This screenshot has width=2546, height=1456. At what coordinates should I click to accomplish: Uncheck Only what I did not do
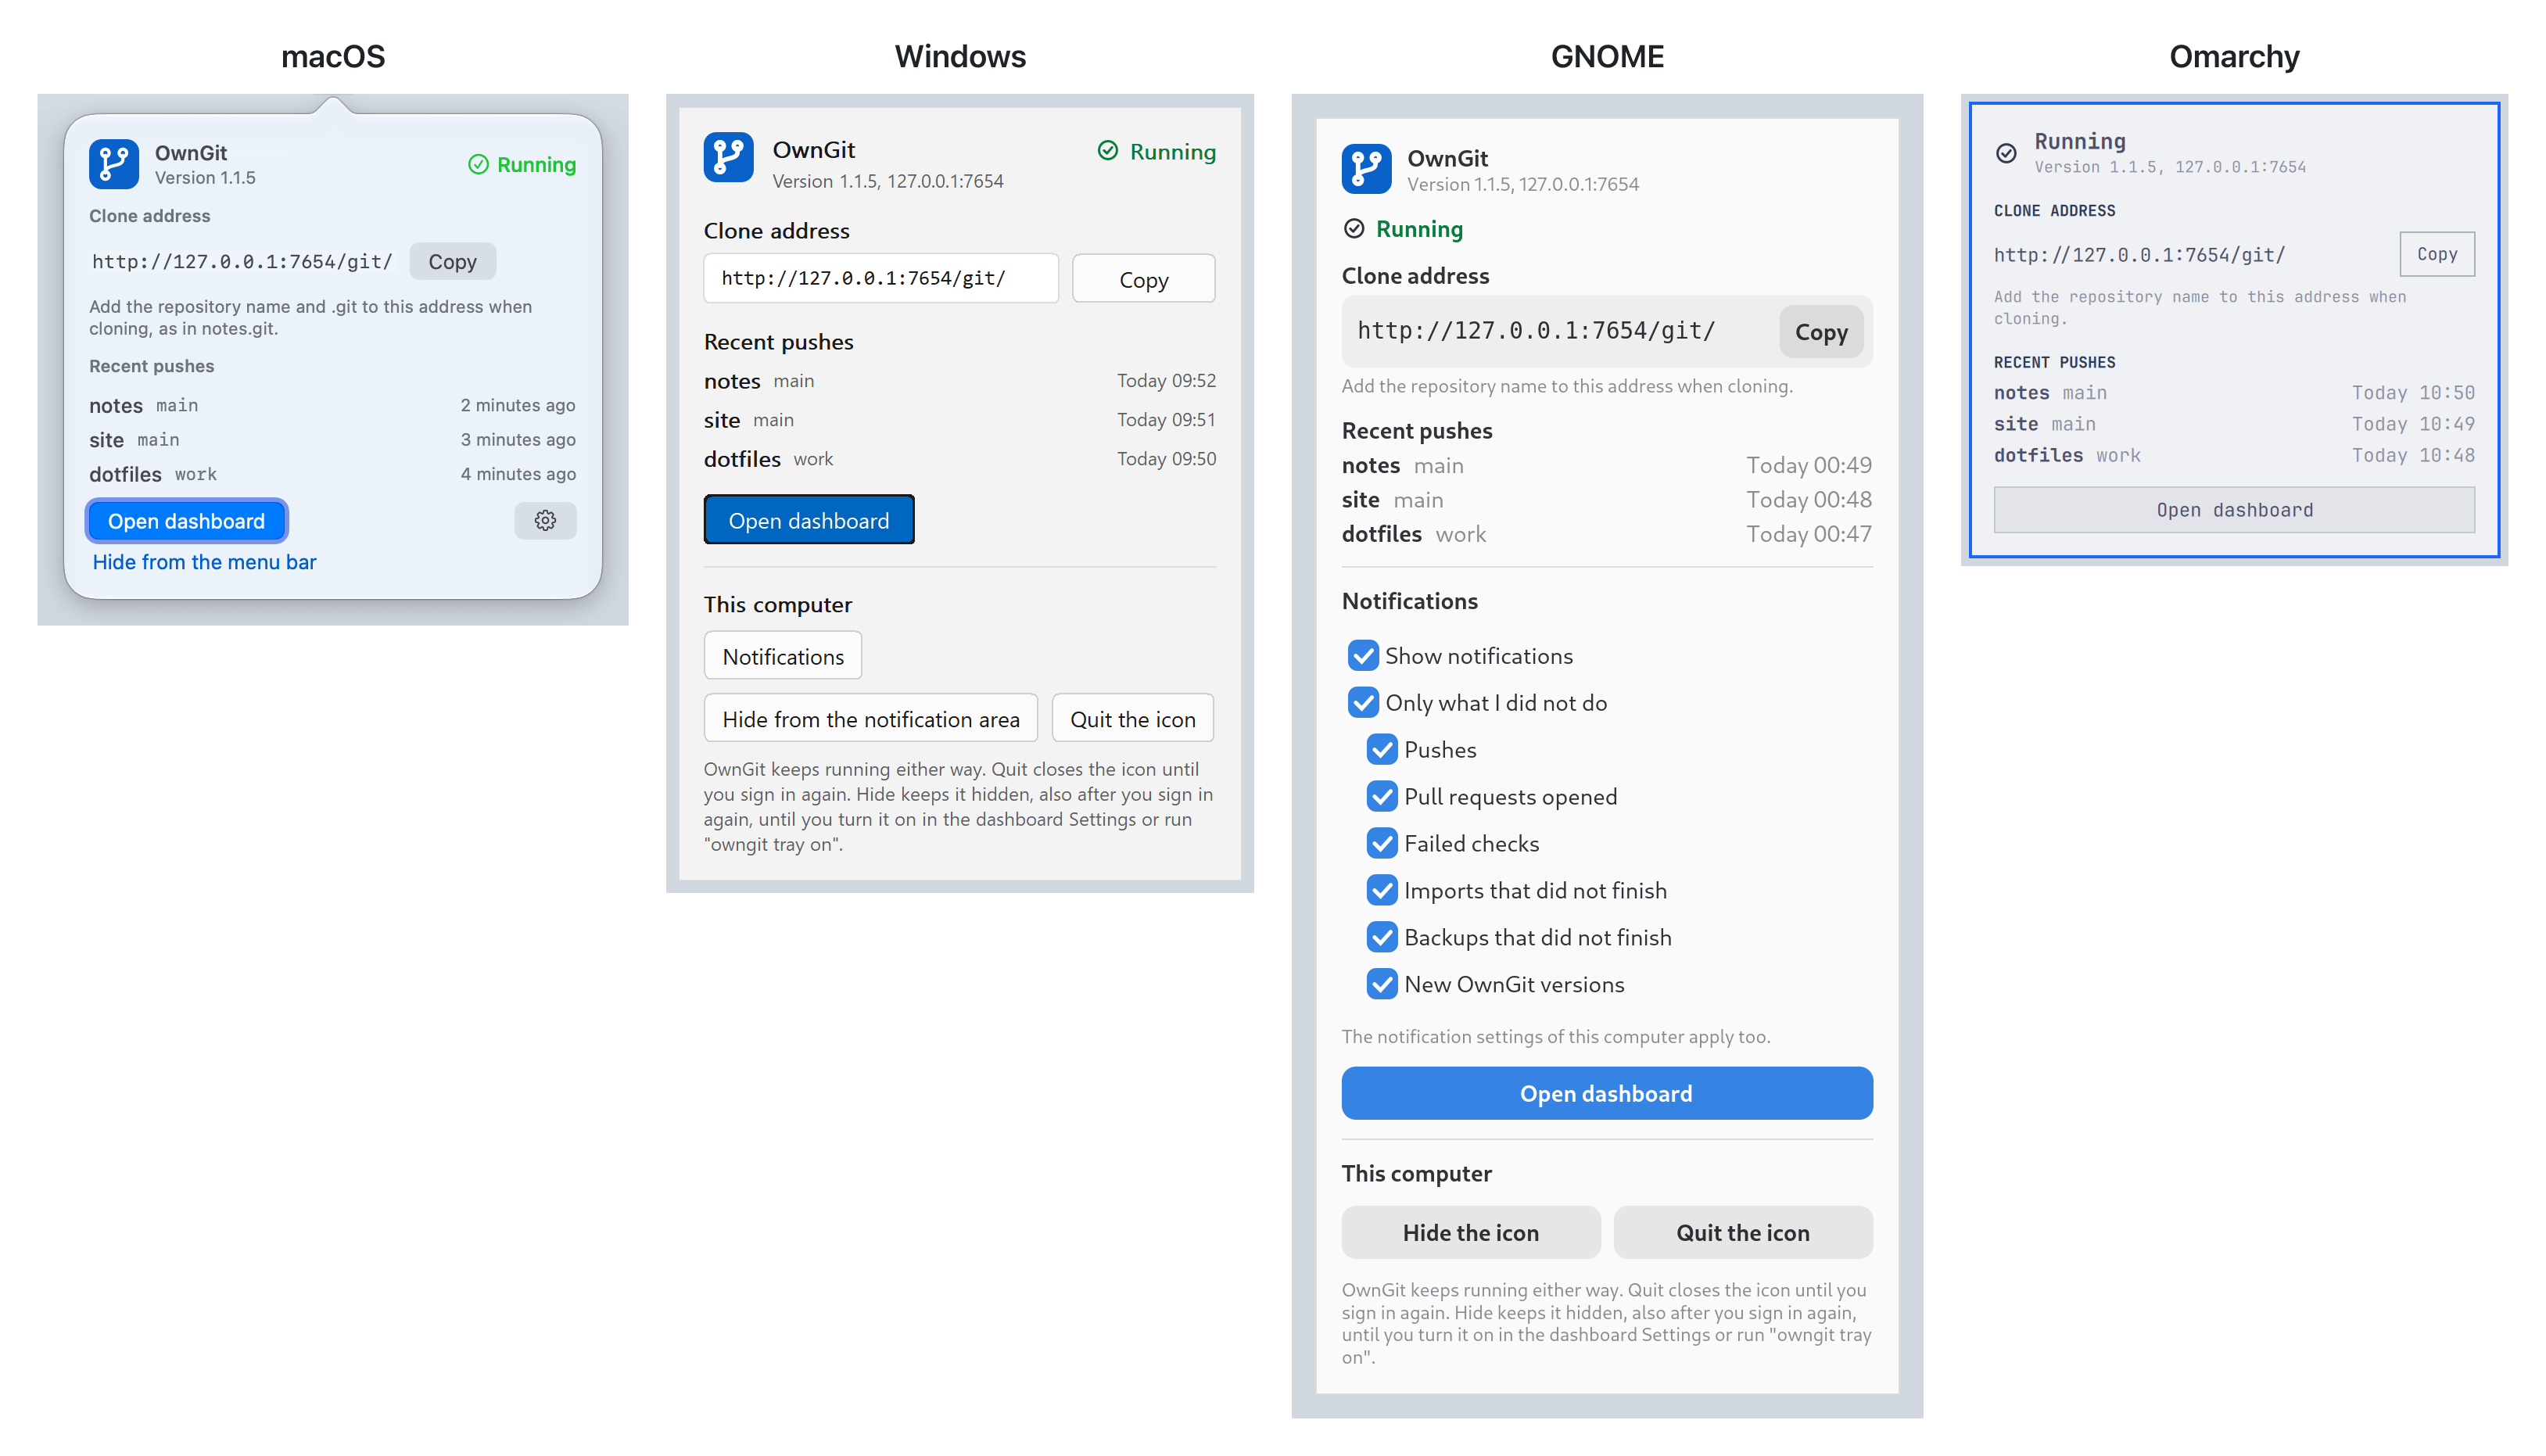click(x=1363, y=703)
